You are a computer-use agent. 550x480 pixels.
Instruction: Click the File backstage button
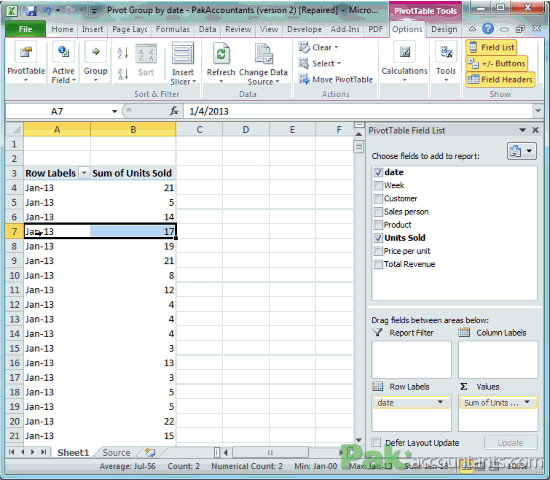tap(25, 29)
